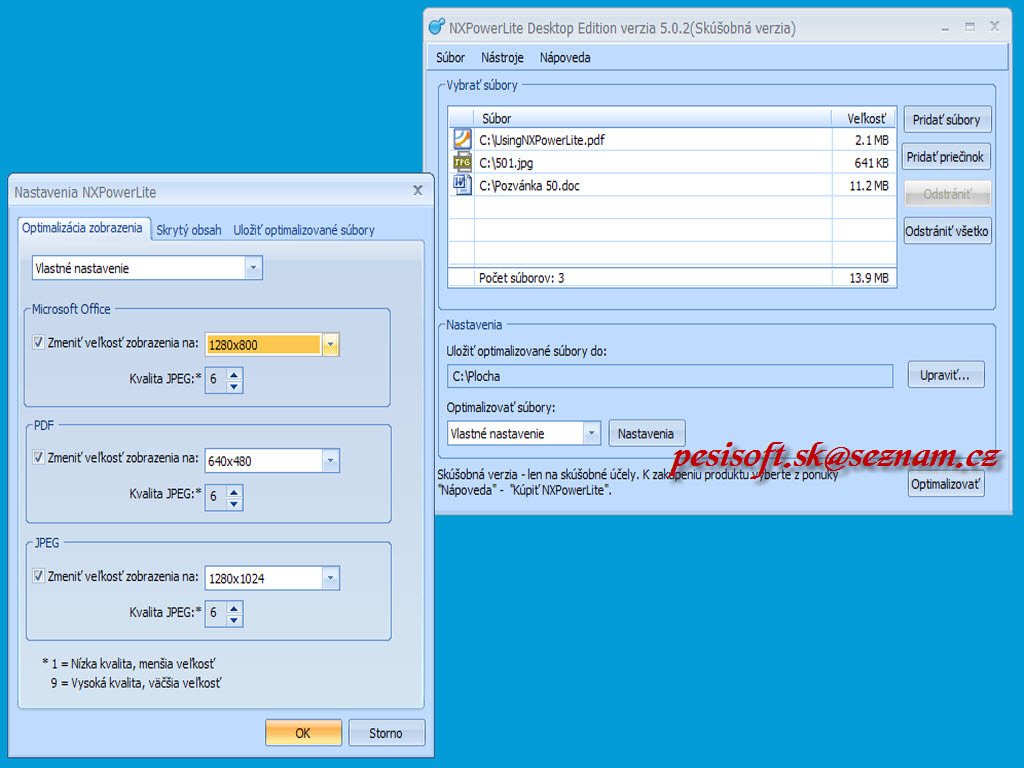Confirm settings with OK button
1024x768 pixels.
(x=303, y=733)
